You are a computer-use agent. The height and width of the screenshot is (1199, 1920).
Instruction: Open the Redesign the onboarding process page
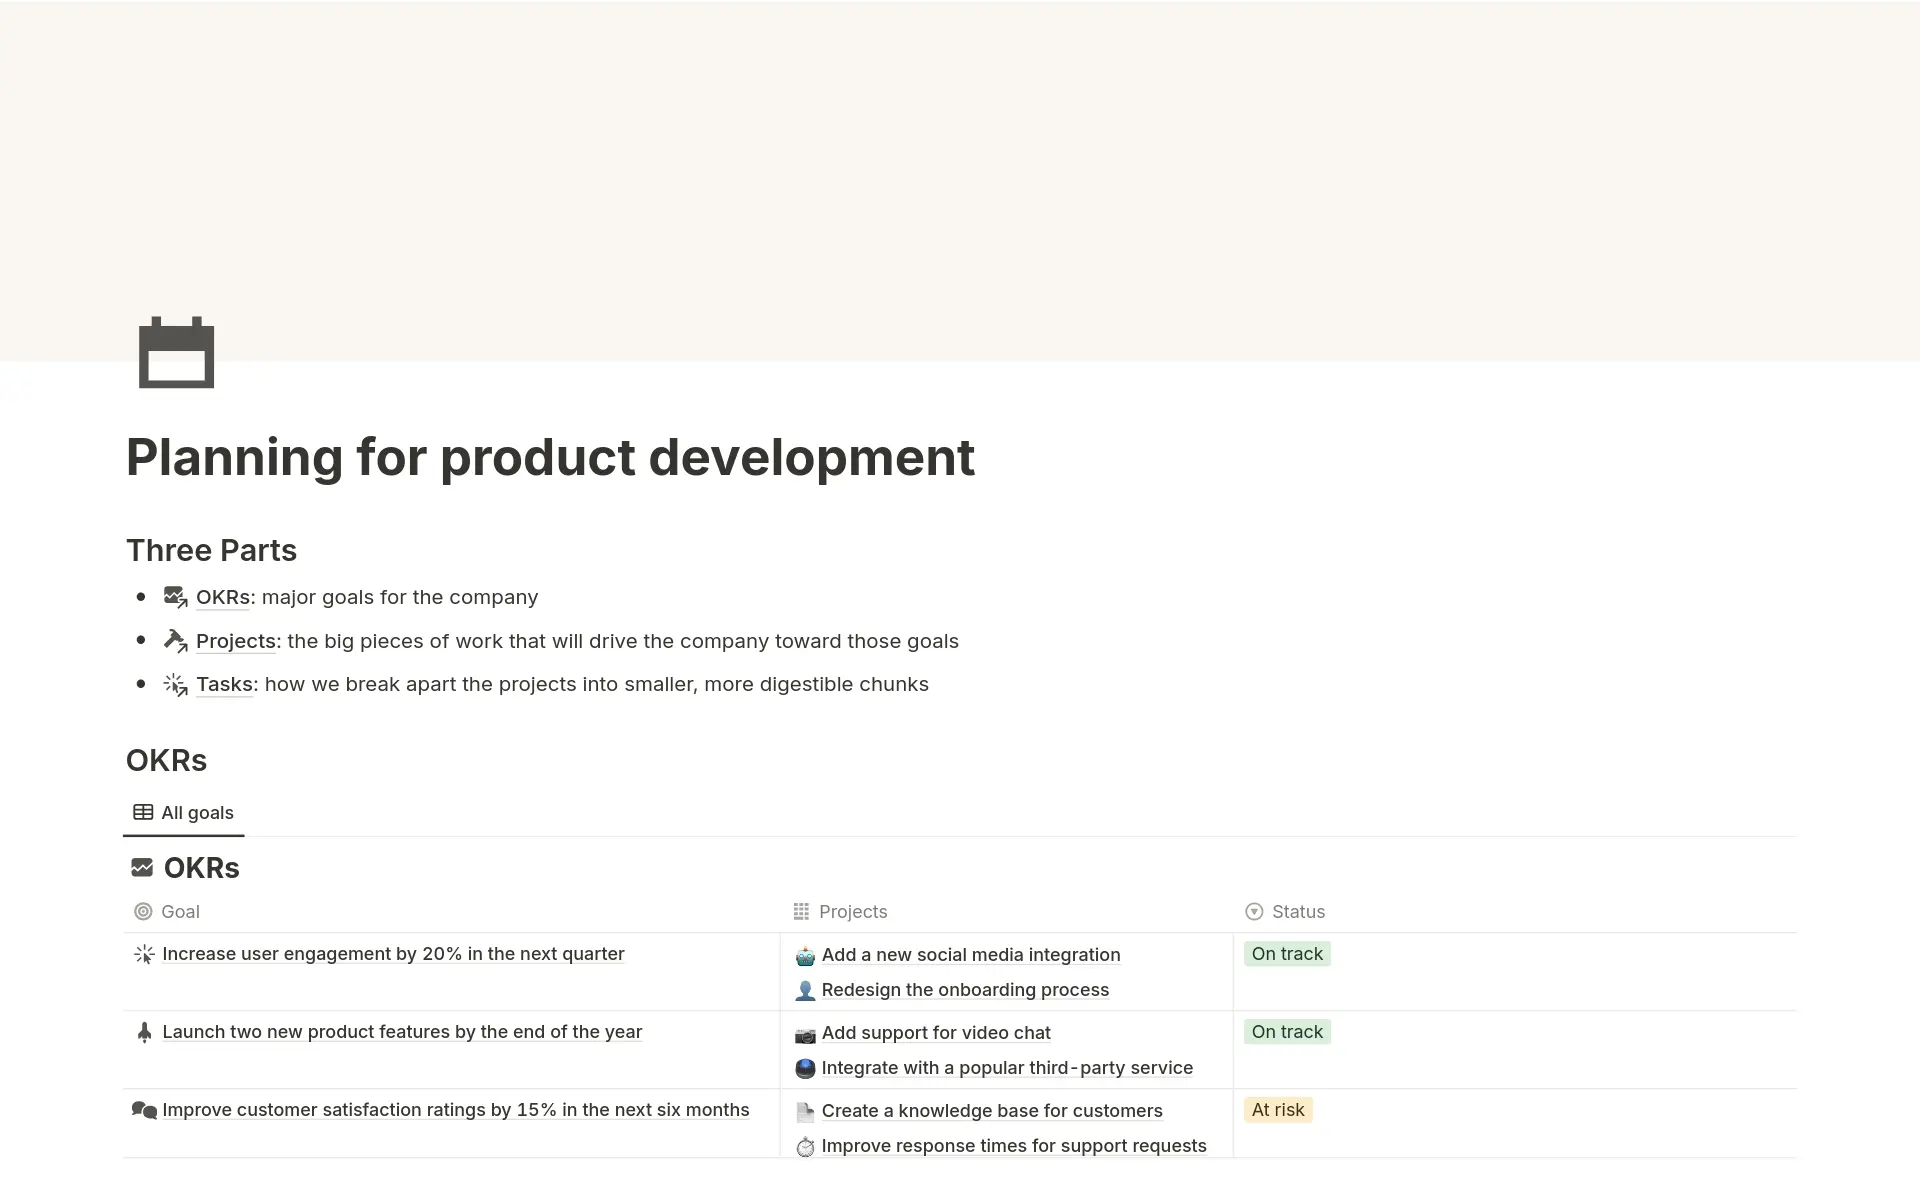click(965, 990)
